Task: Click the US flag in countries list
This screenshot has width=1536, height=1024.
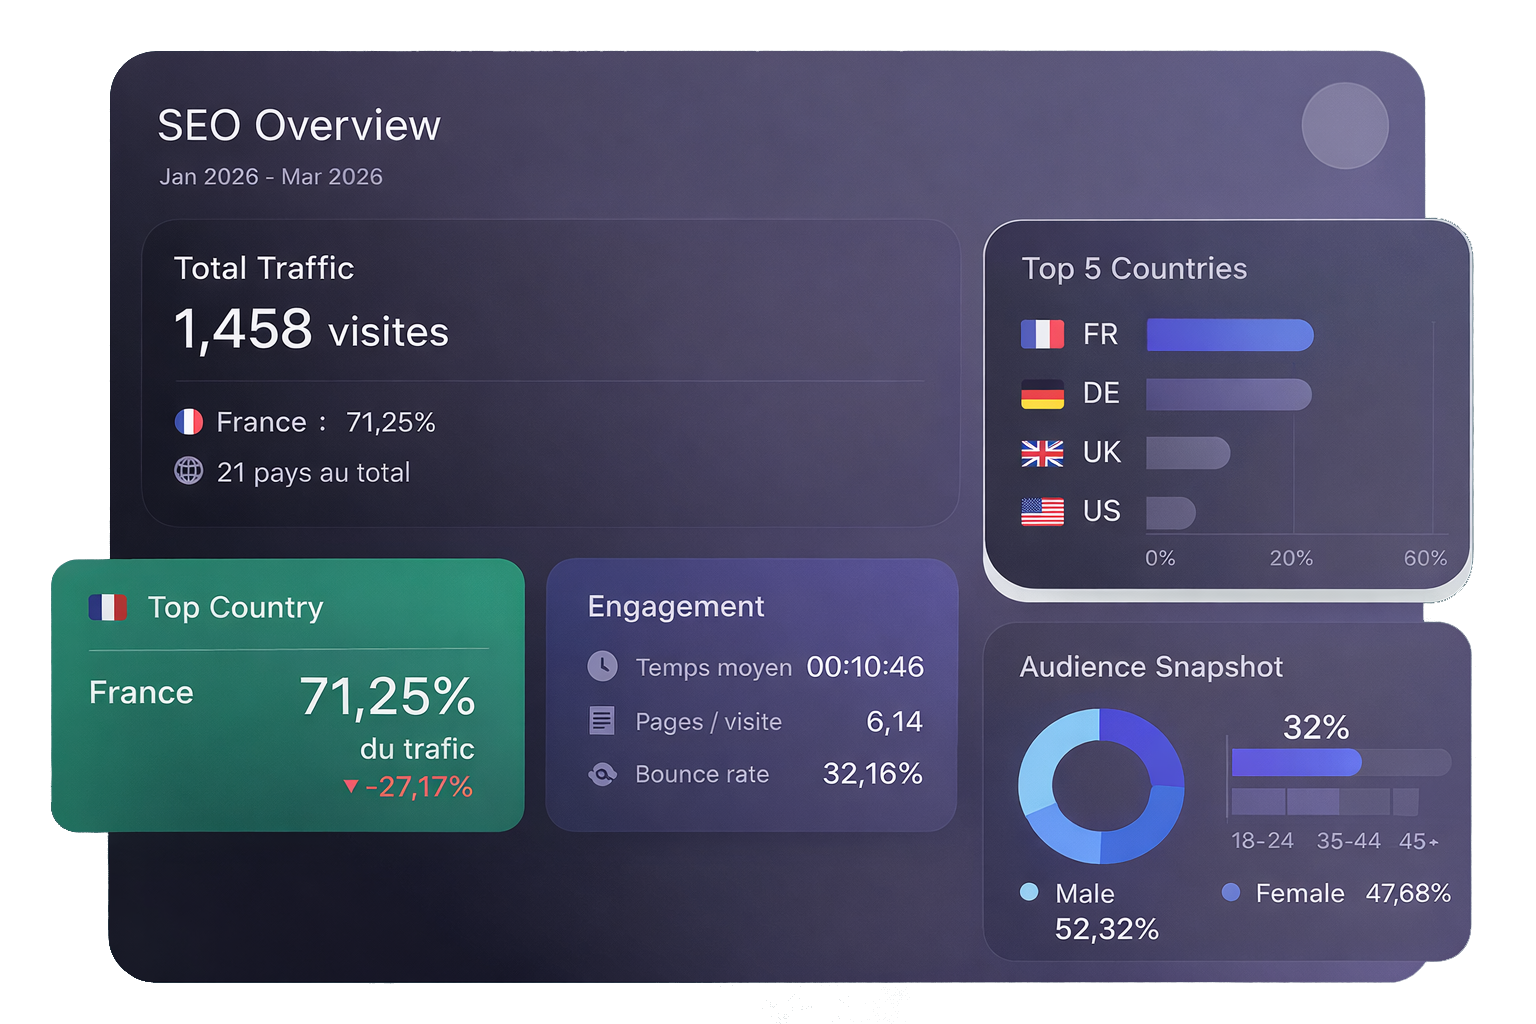Action: (1042, 512)
